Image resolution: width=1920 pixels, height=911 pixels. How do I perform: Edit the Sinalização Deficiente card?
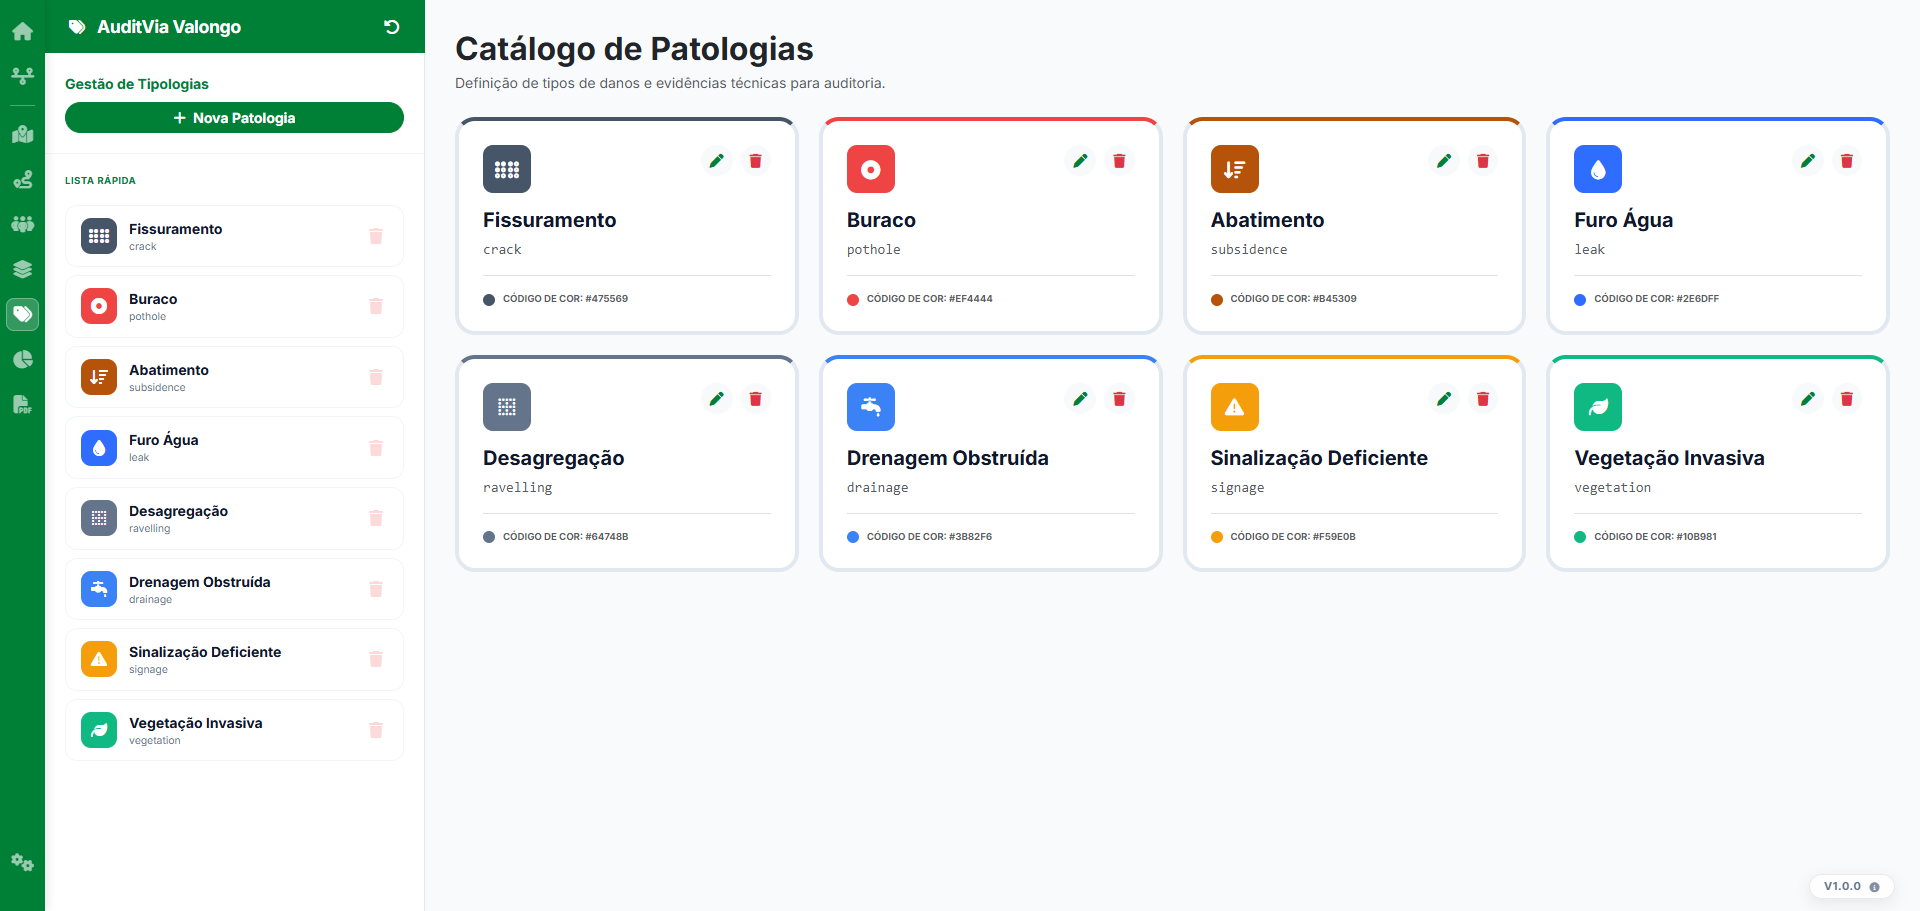1443,398
